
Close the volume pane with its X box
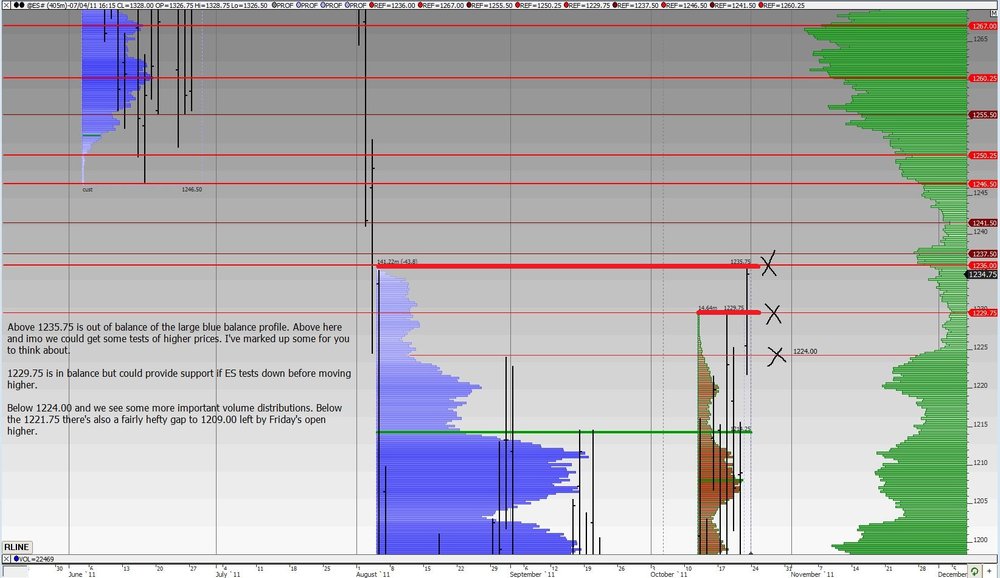pos(6,559)
